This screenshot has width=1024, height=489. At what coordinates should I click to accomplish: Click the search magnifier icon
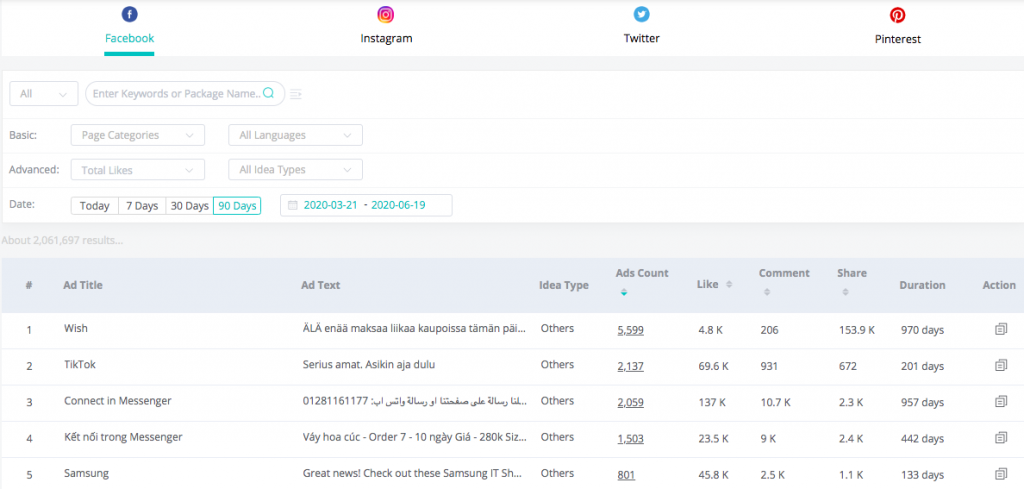(268, 93)
